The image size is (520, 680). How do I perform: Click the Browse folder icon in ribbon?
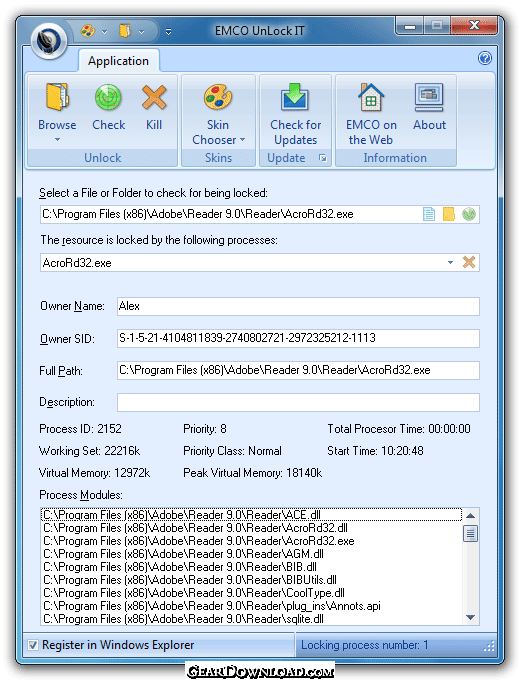[x=57, y=98]
